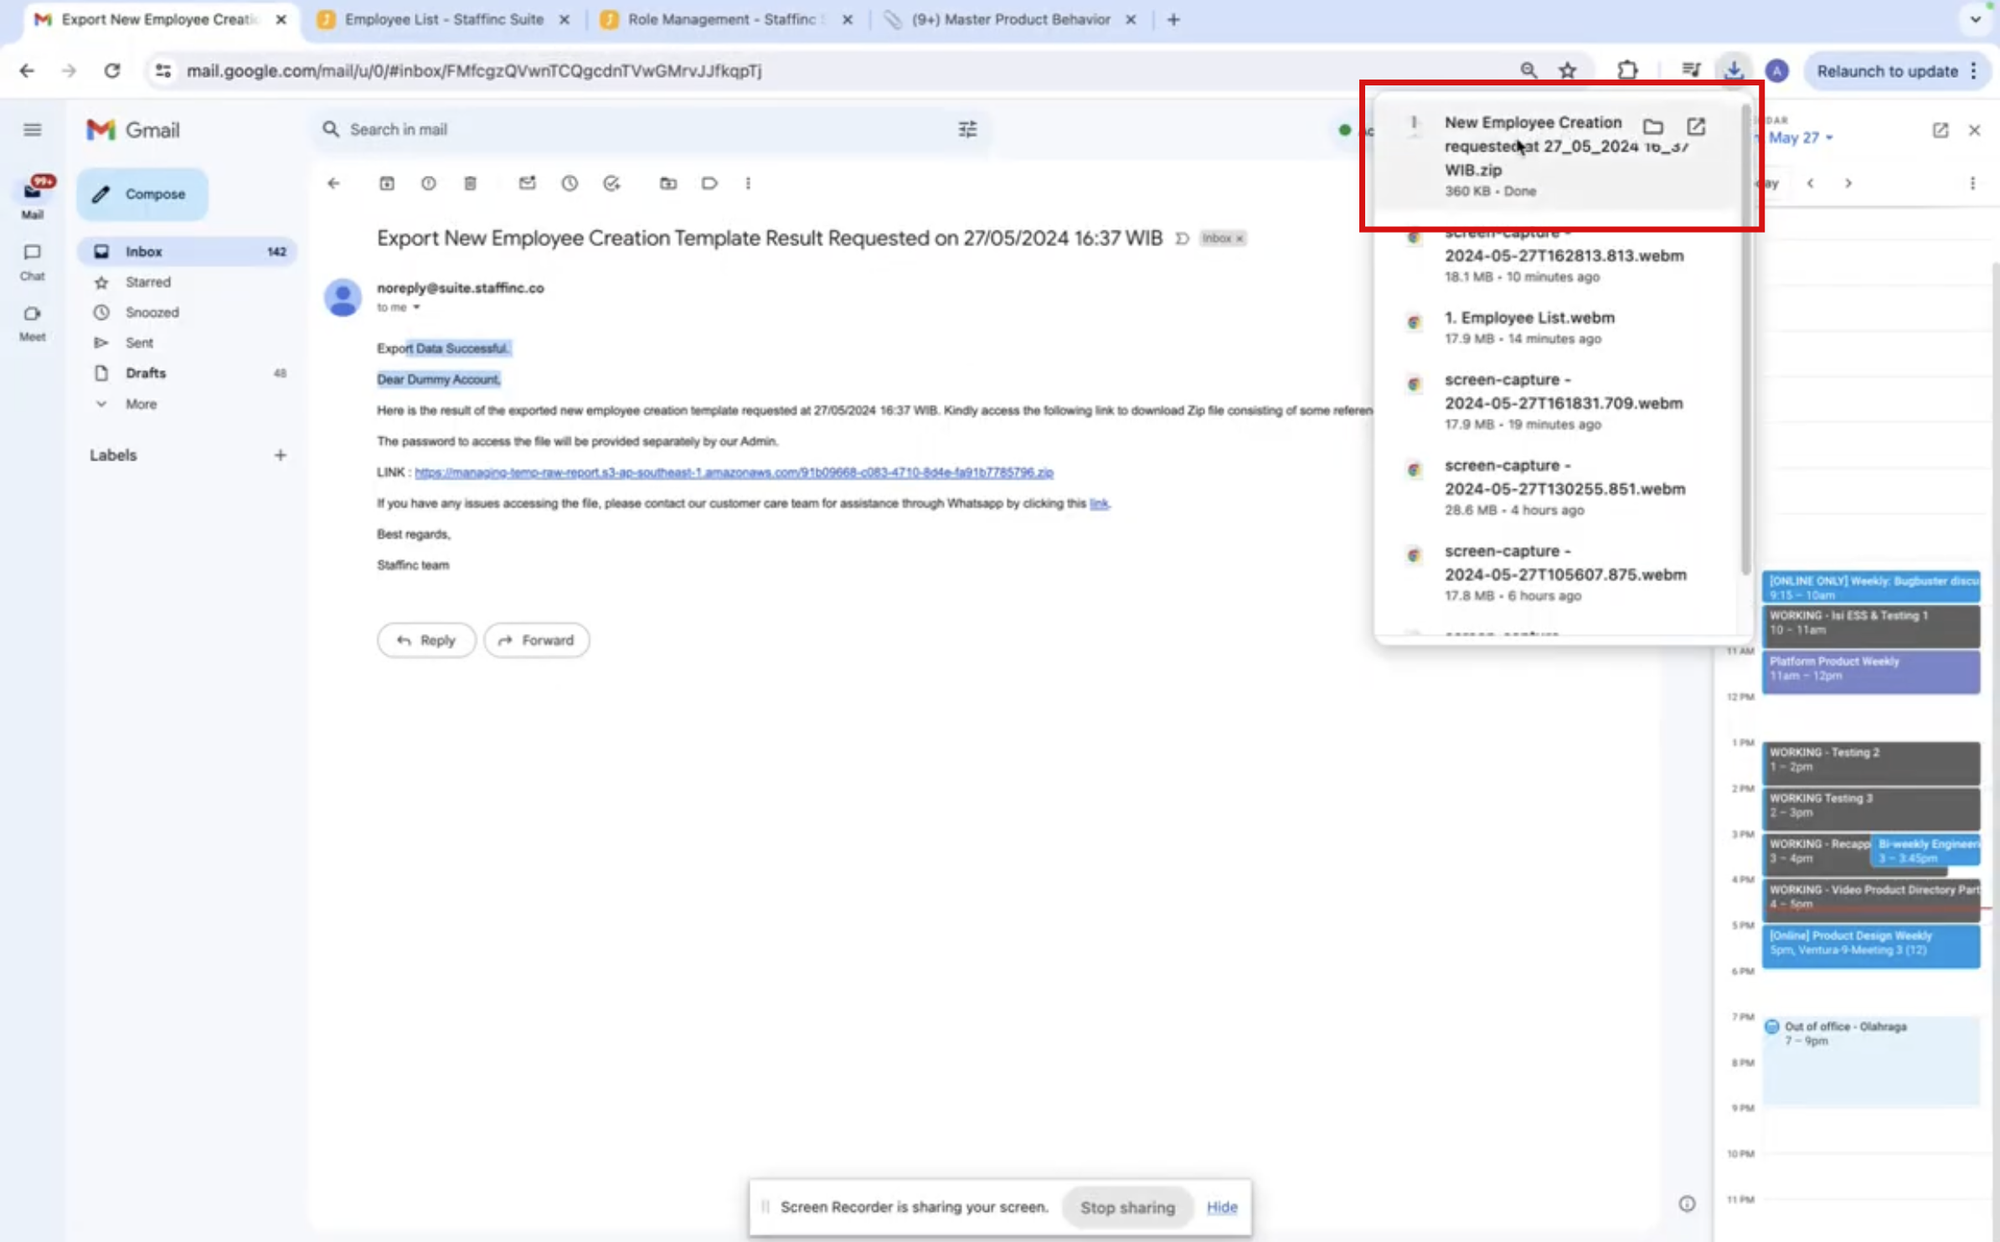Click the Report spam icon
Image resolution: width=2000 pixels, height=1242 pixels.
point(428,183)
